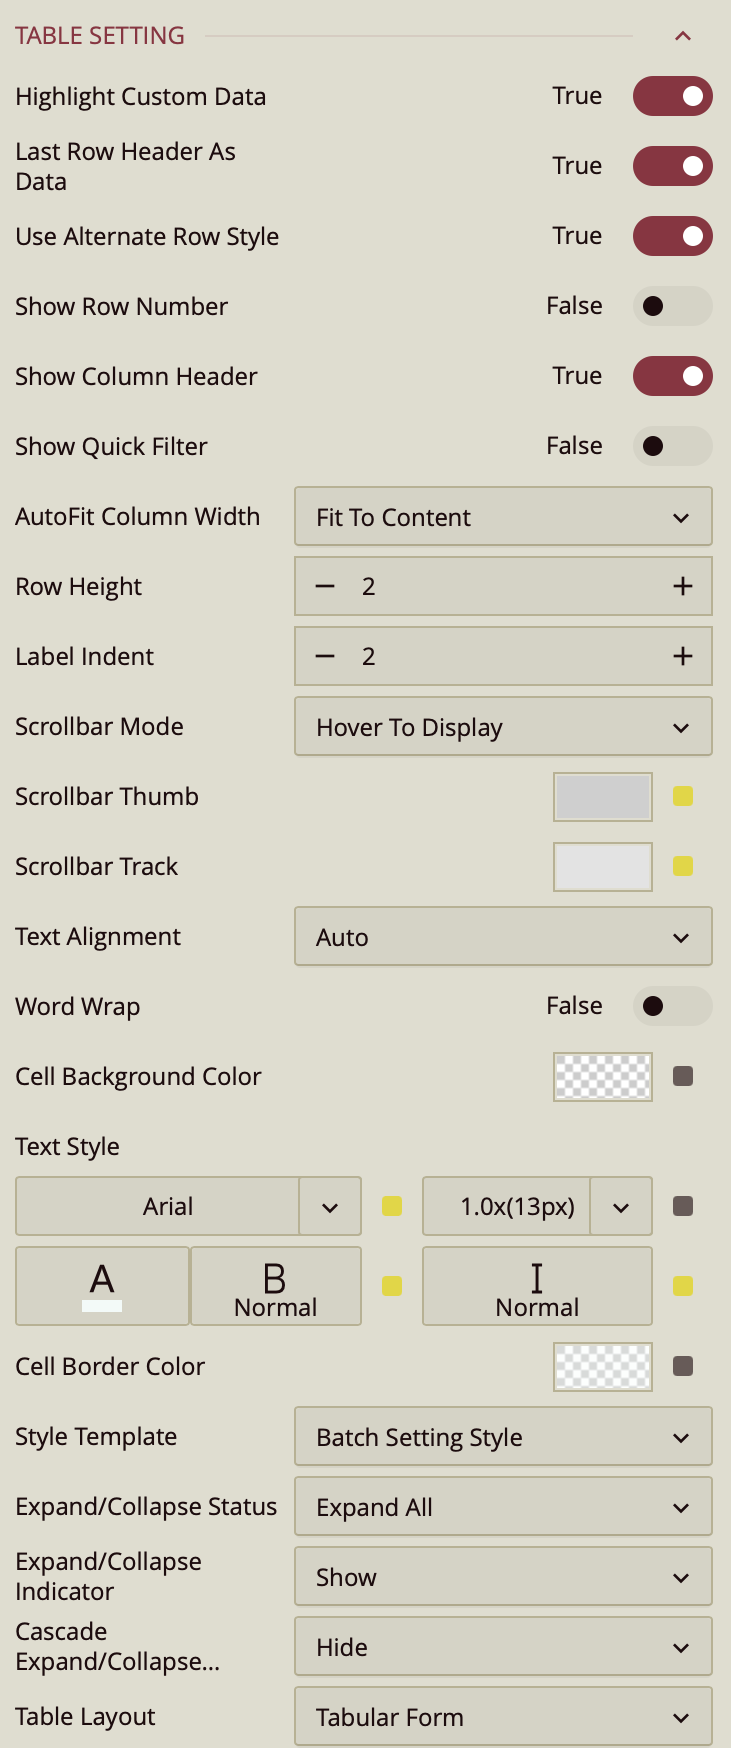Collapse the Table Setting section
731x1748 pixels.
[x=683, y=36]
